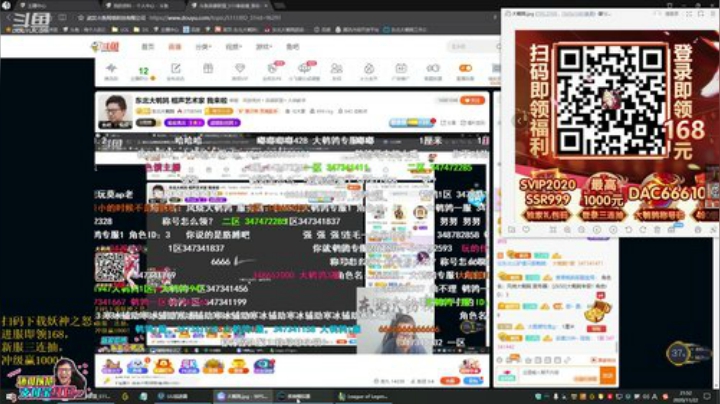Expand the 分类 dropdown in Douyu header

coord(203,47)
